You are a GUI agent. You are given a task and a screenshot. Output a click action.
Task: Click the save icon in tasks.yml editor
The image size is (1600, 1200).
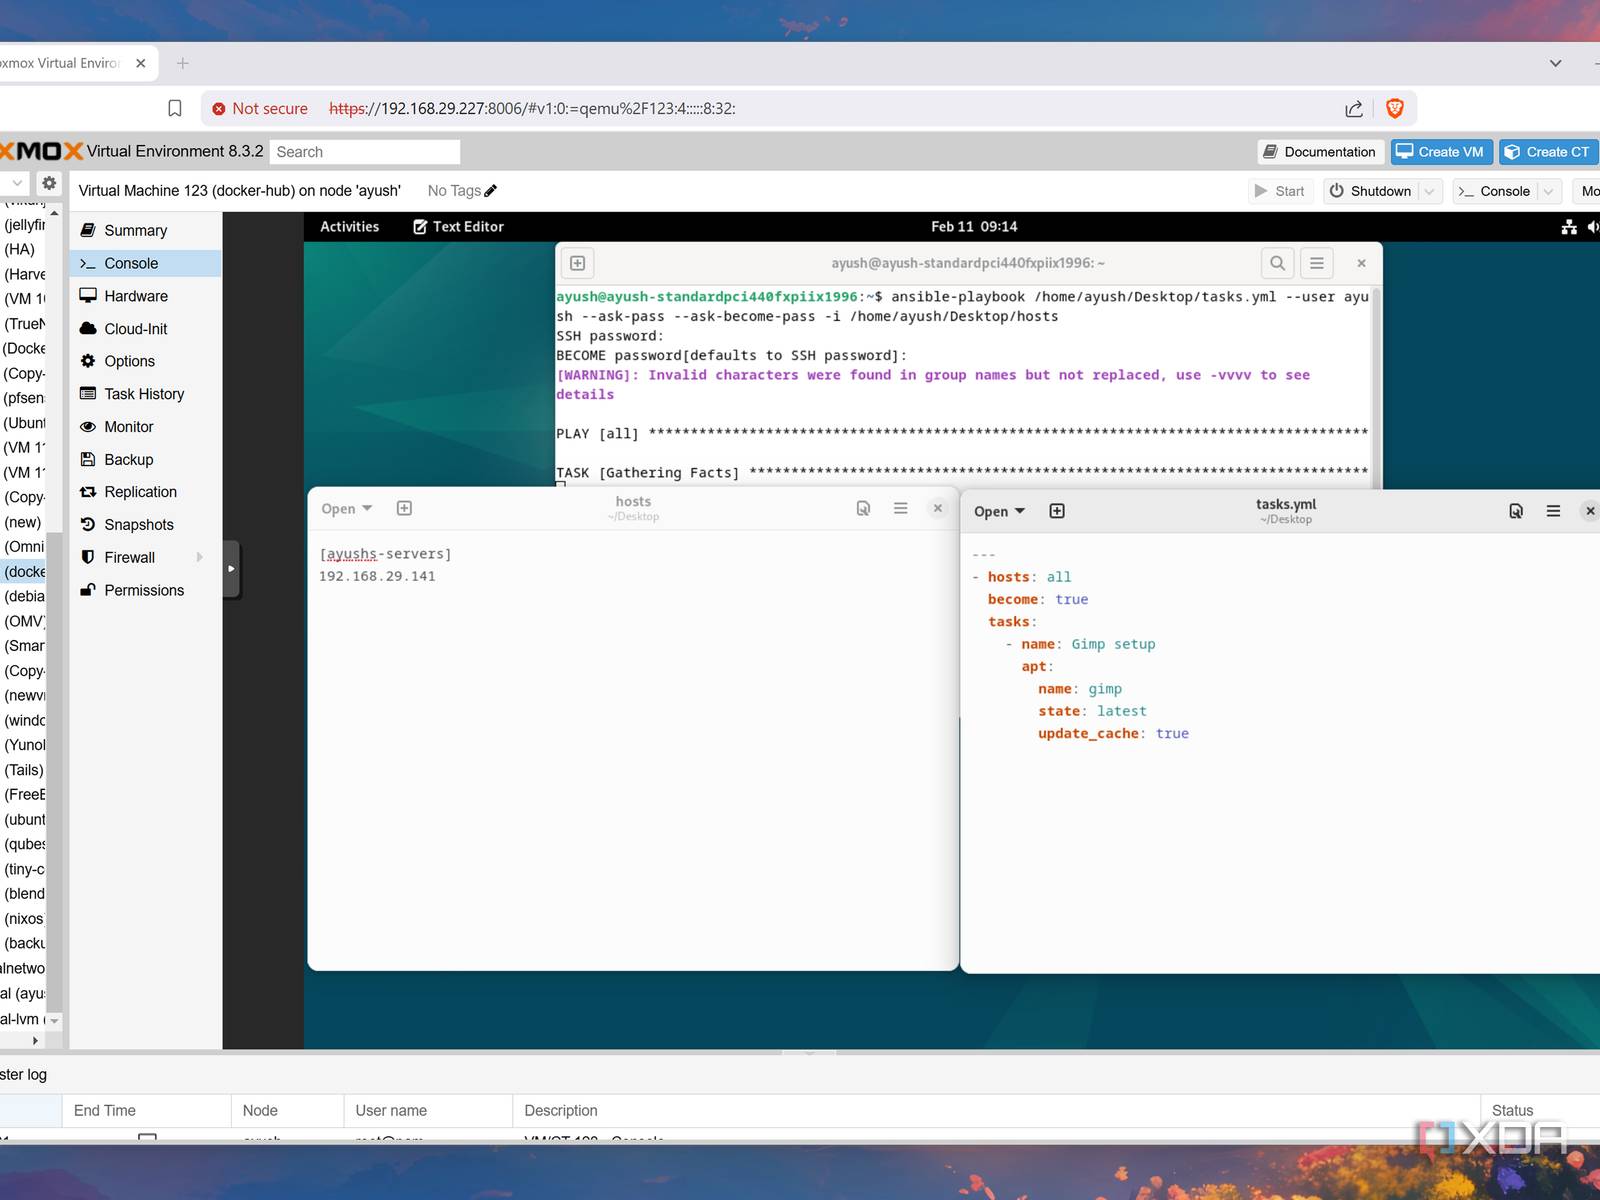coord(1515,511)
